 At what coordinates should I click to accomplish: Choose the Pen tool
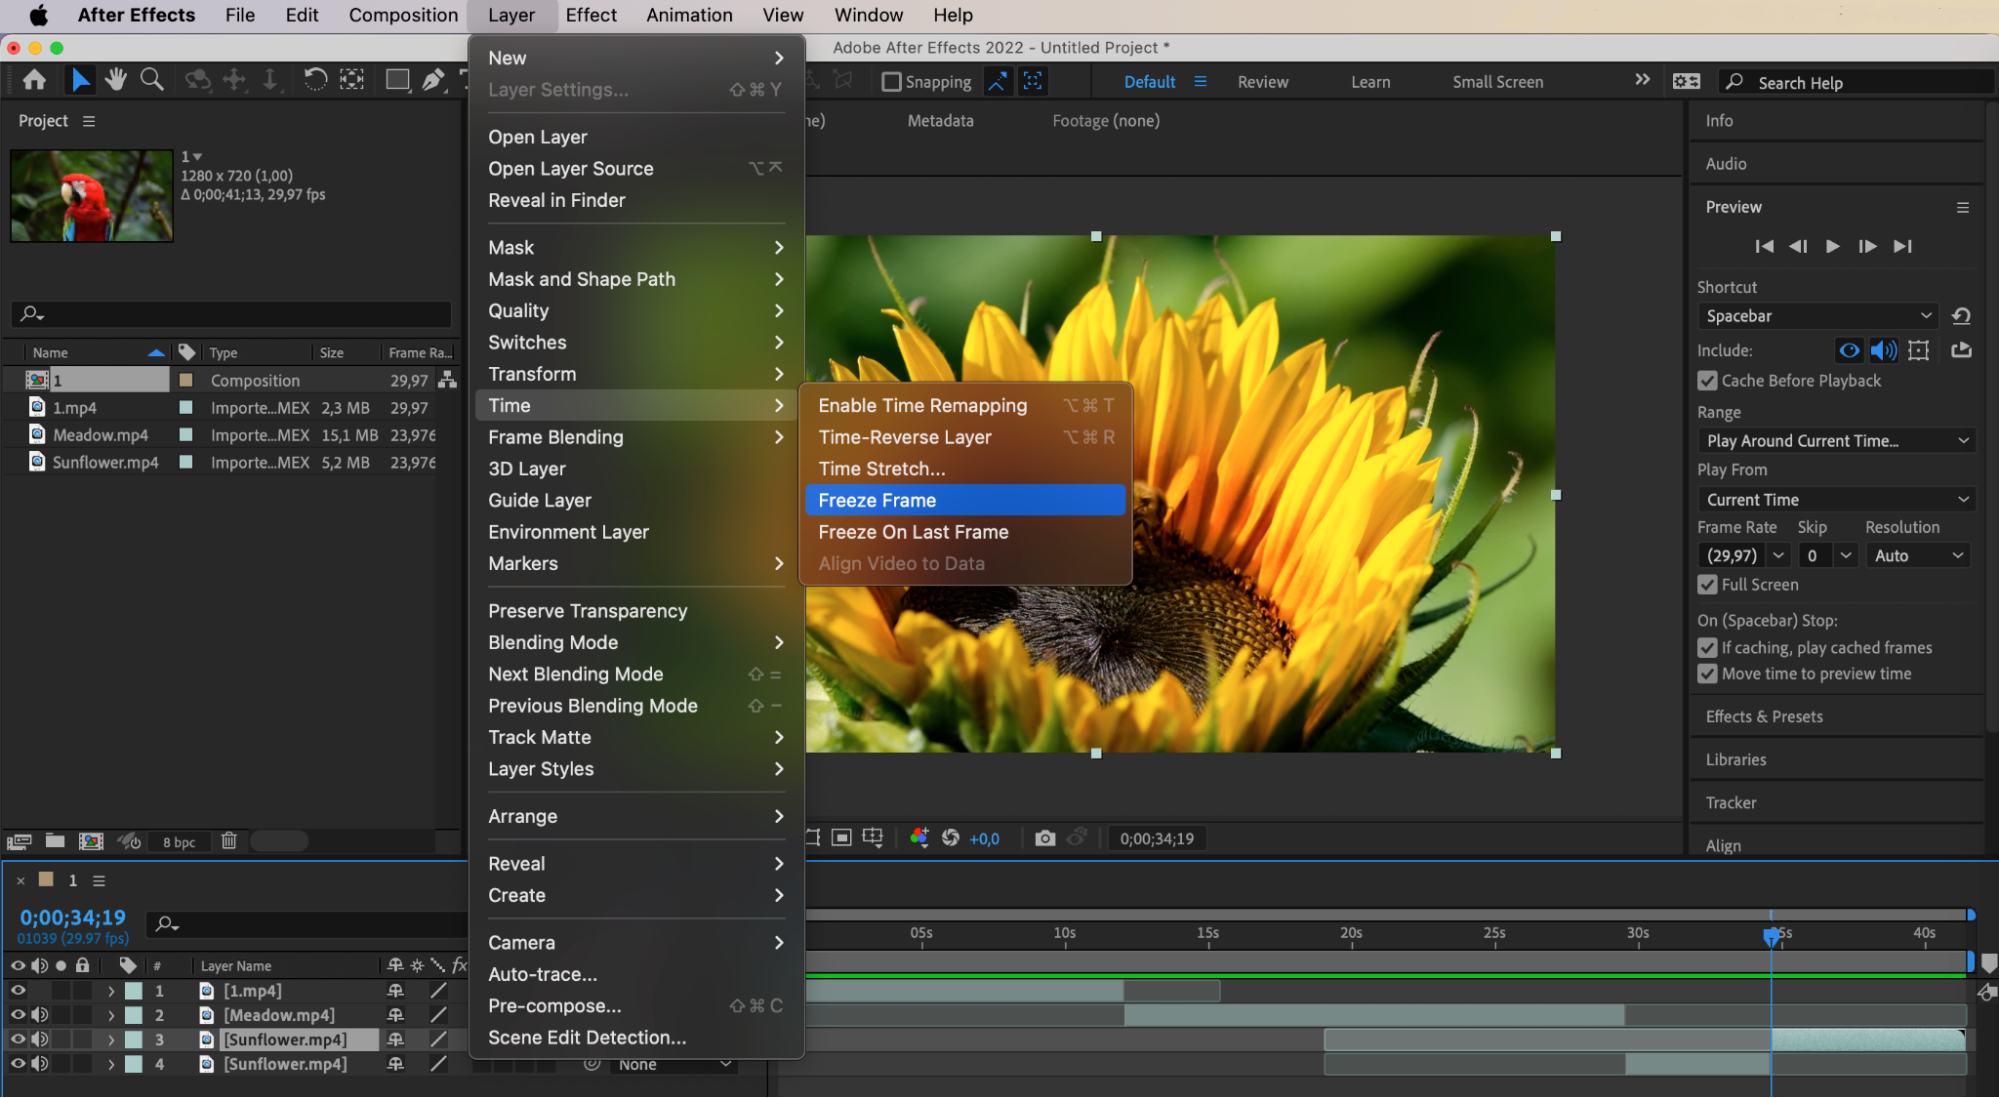coord(433,80)
